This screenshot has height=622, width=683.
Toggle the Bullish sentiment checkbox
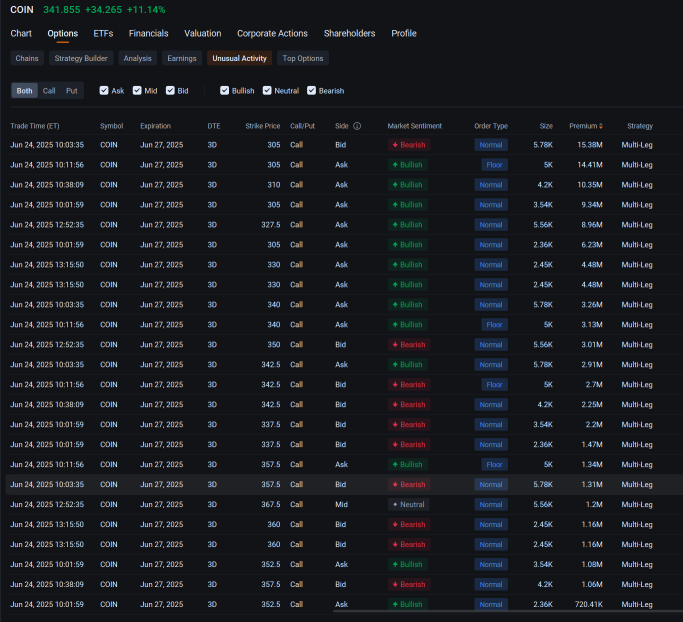point(224,91)
